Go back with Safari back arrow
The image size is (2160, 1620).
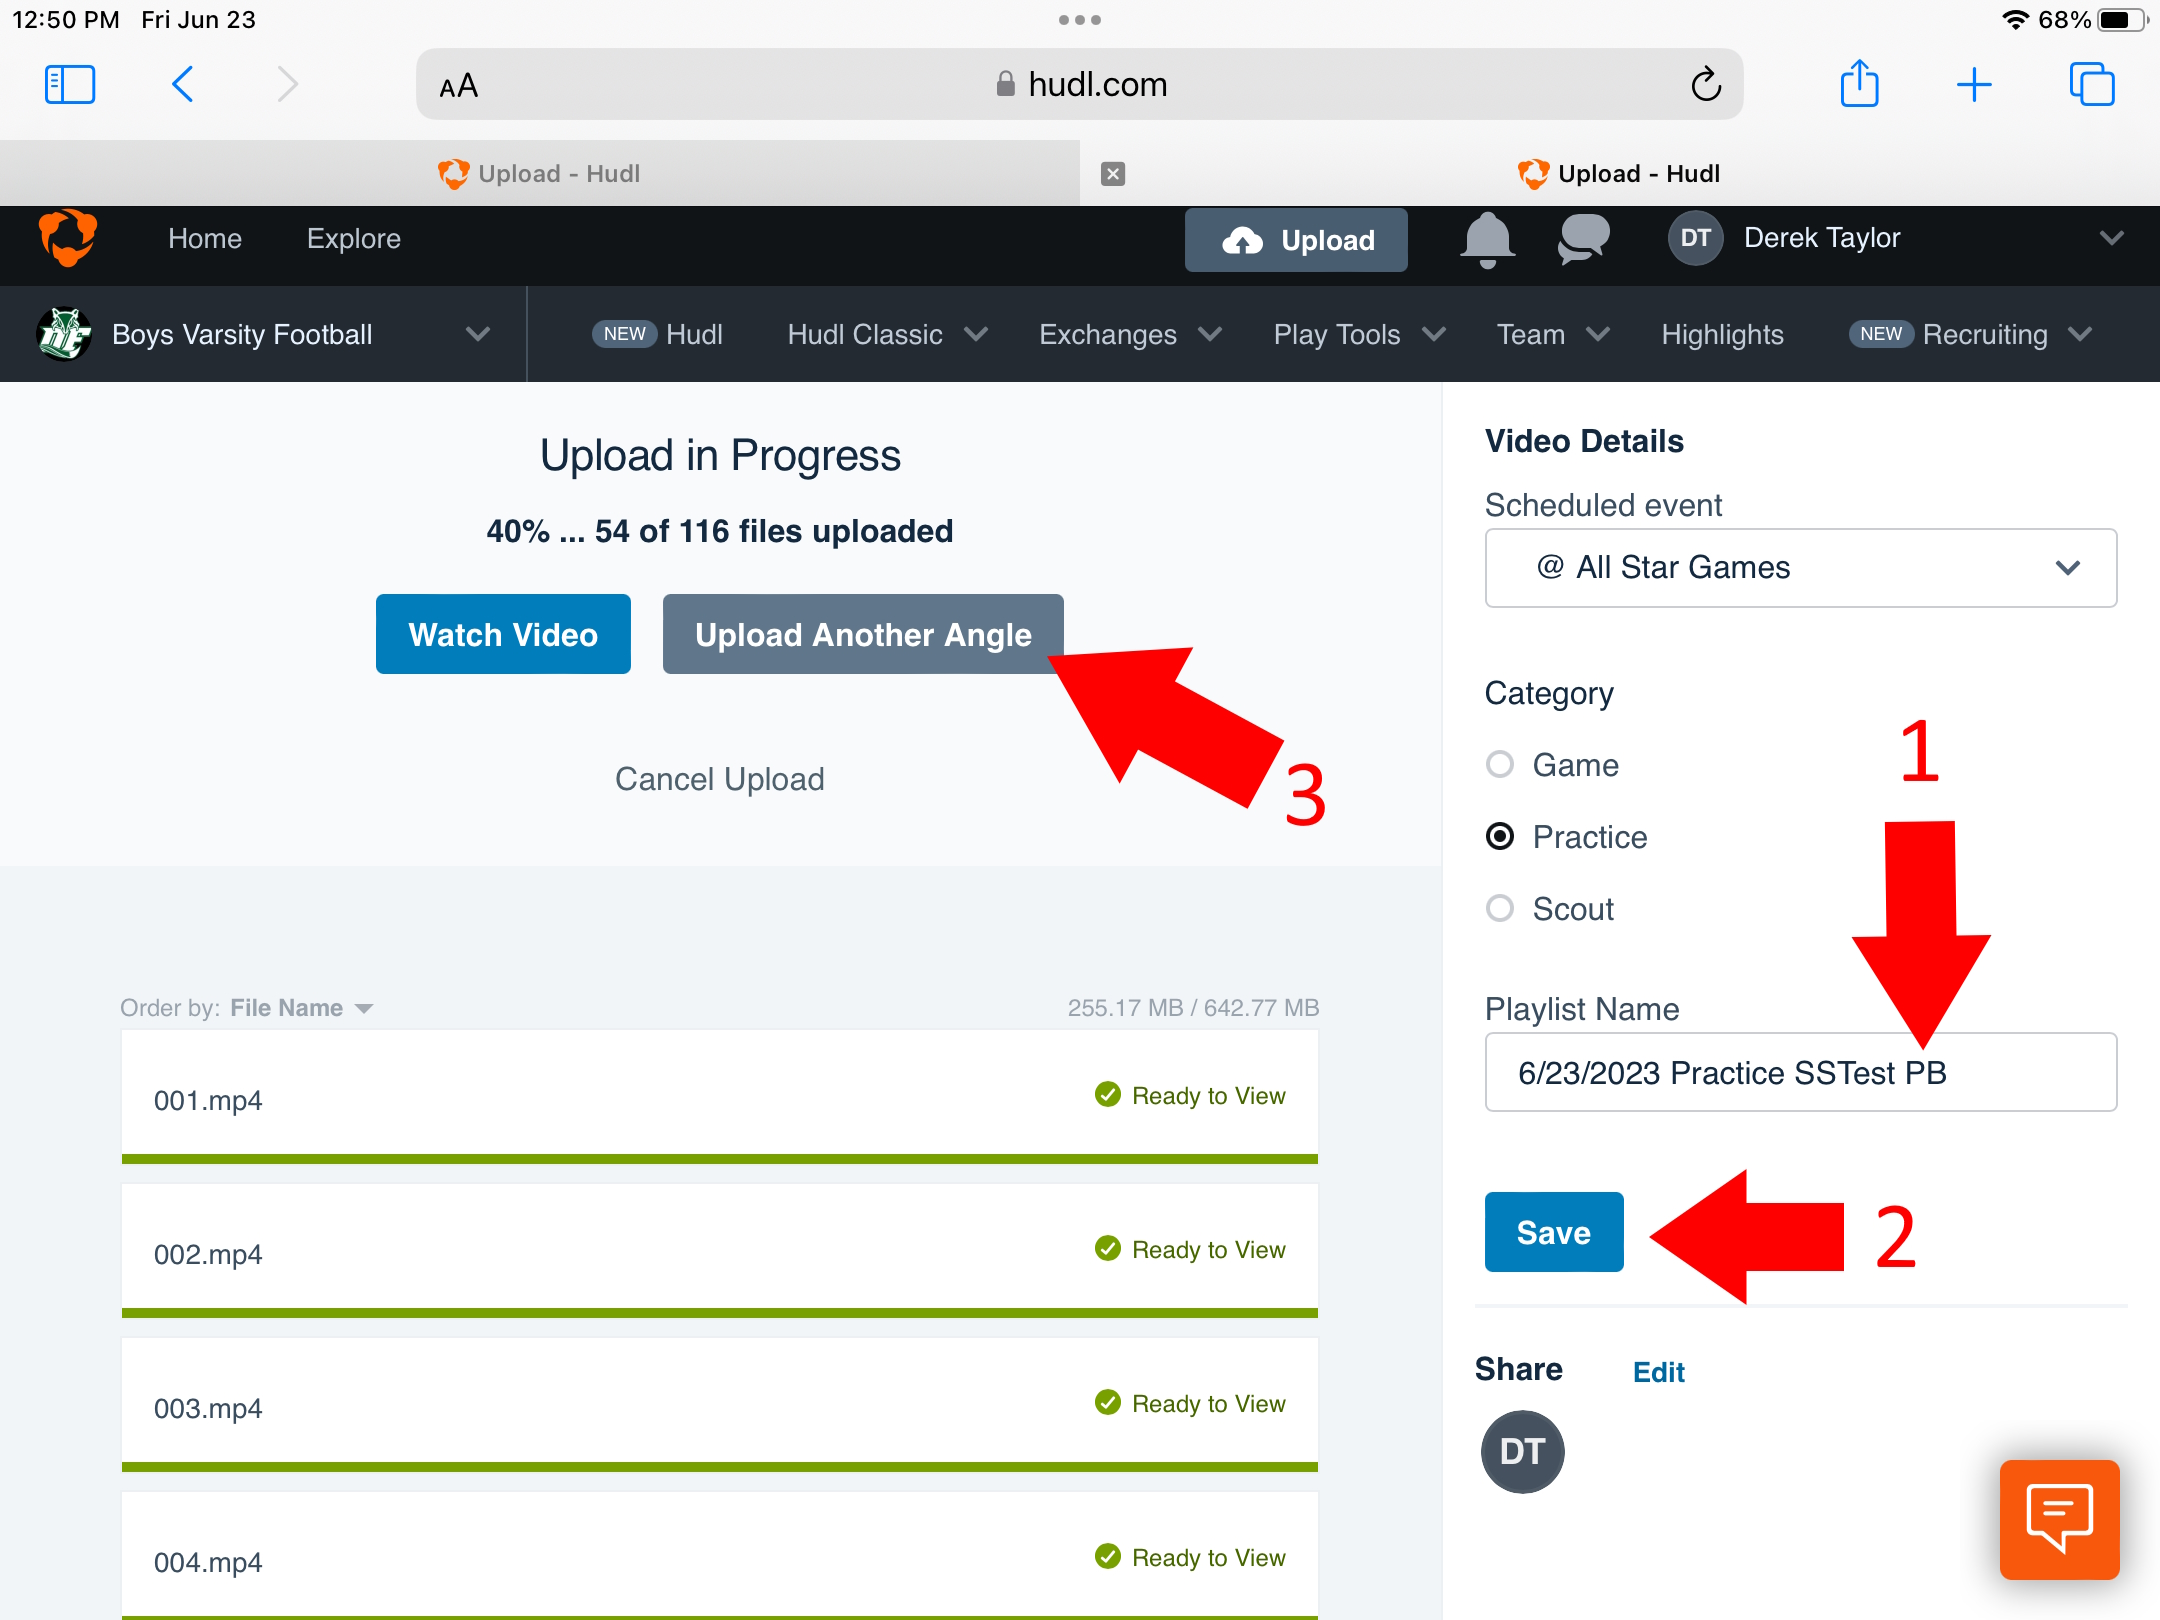tap(182, 85)
